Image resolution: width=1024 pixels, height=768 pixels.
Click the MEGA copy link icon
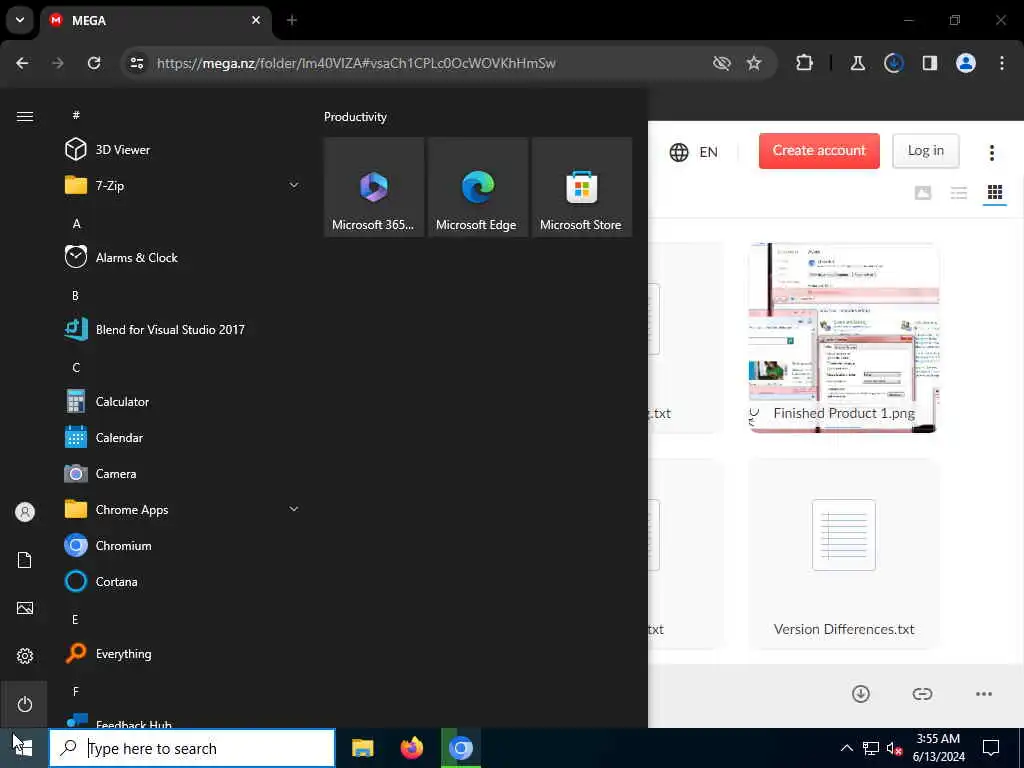tap(922, 694)
